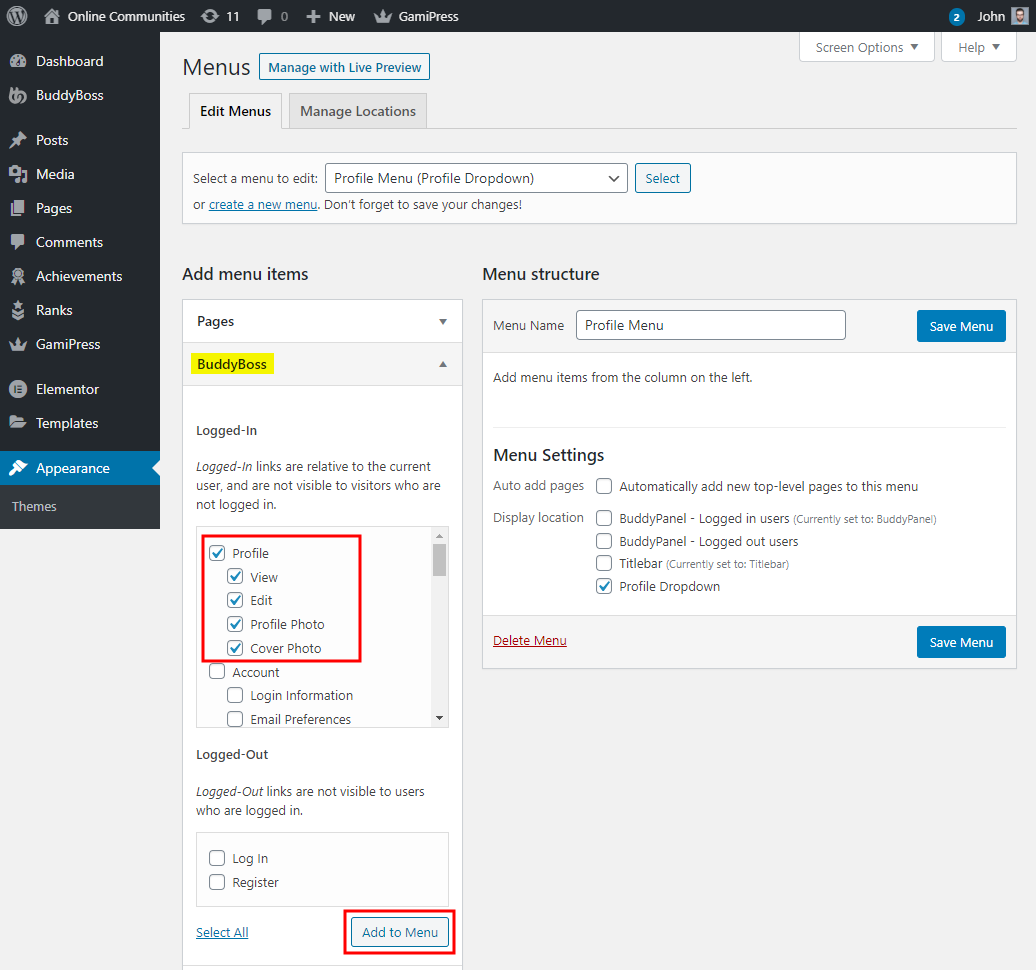Open the menu selection dropdown
This screenshot has width=1036, height=970.
(476, 179)
